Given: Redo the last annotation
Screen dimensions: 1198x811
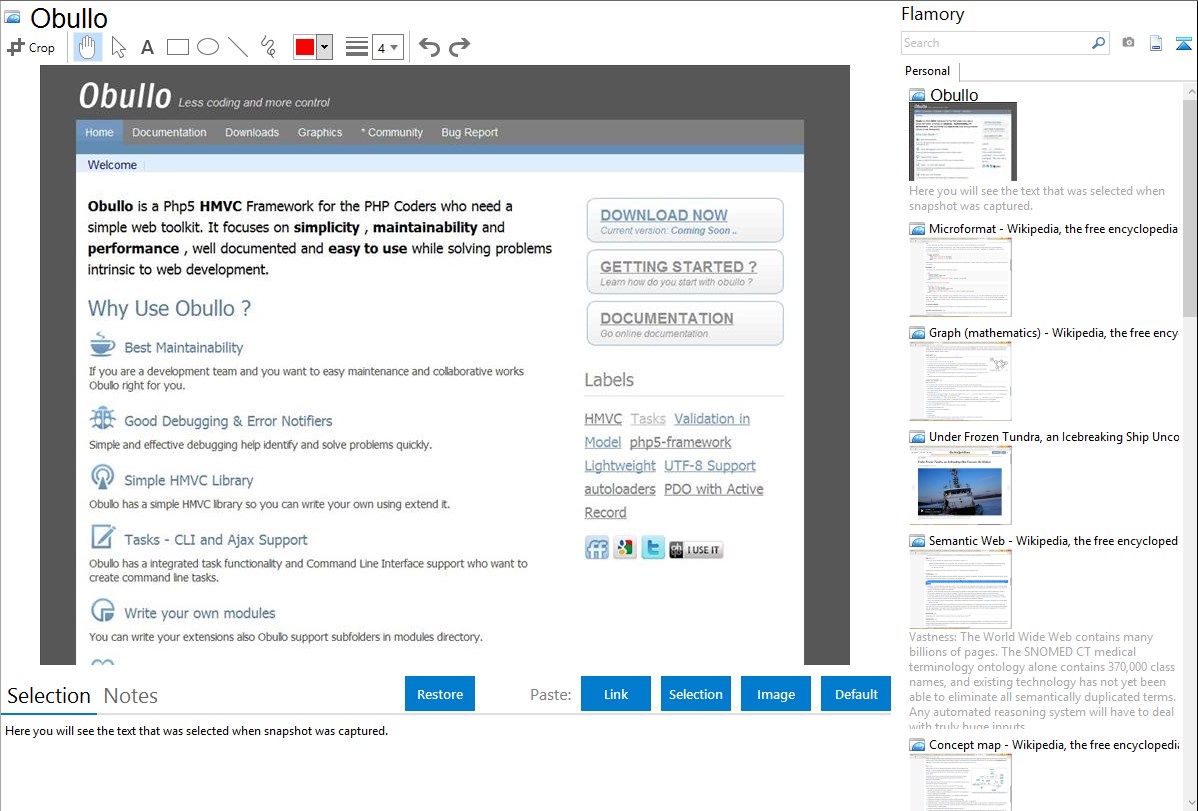Looking at the screenshot, I should point(459,47).
